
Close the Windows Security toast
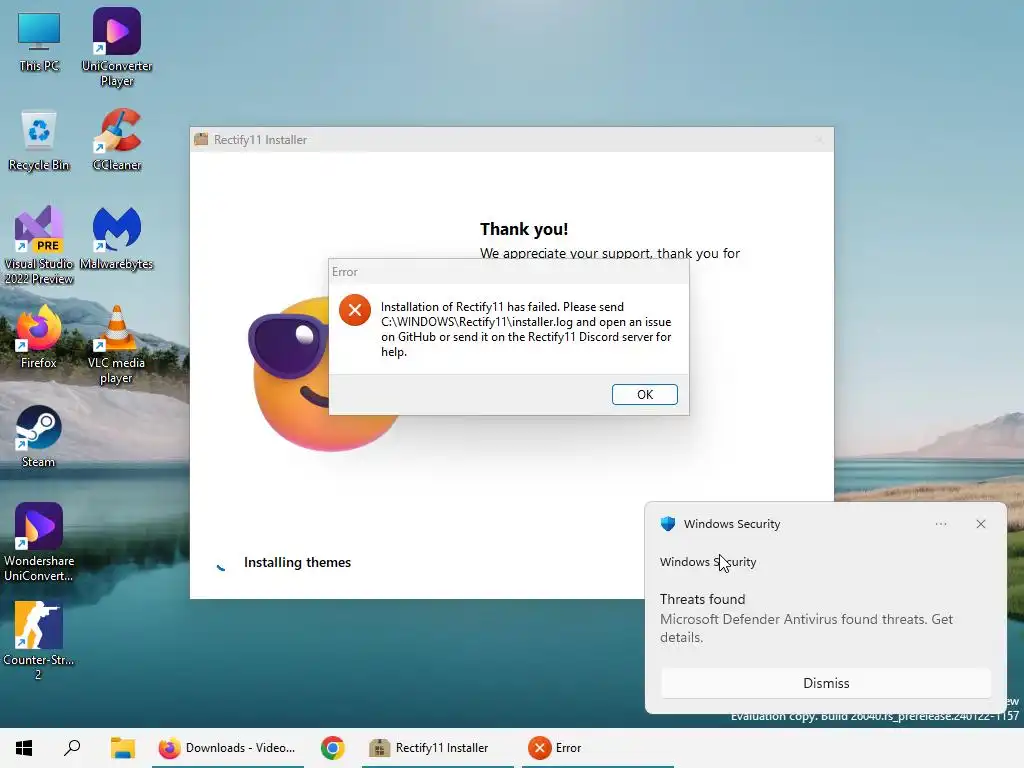980,524
